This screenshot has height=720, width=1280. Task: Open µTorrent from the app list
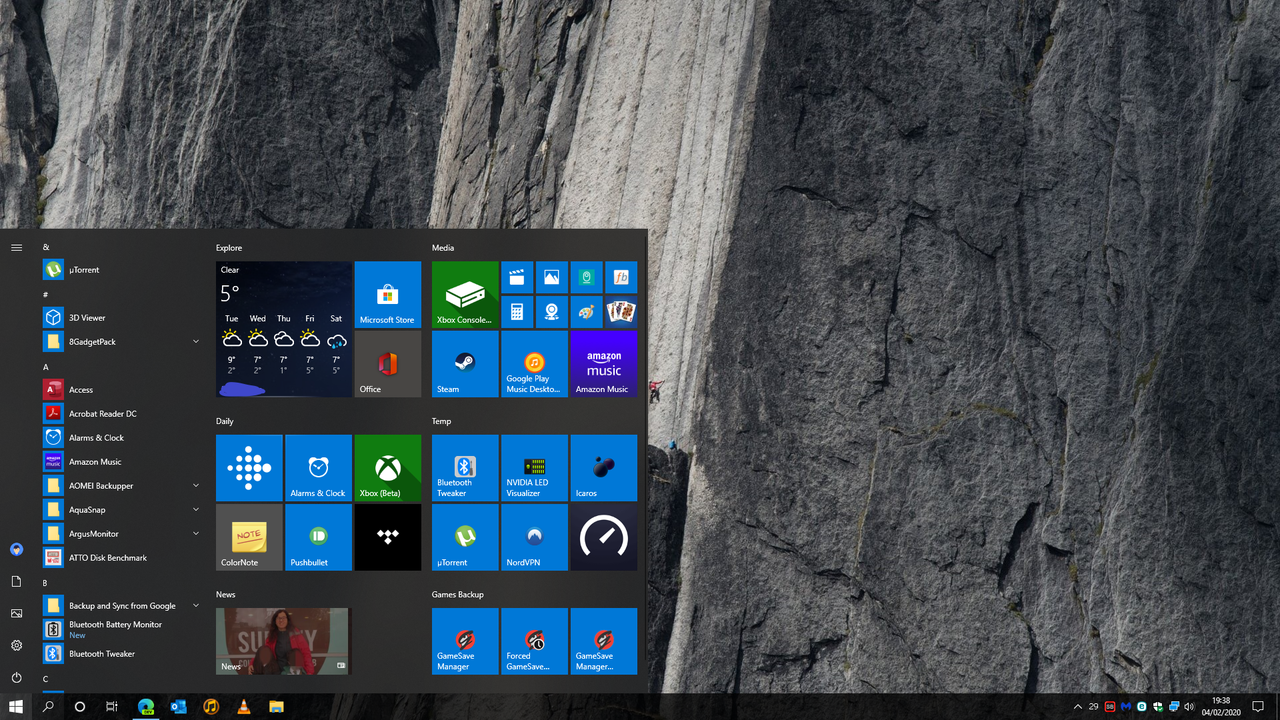[x=120, y=270]
